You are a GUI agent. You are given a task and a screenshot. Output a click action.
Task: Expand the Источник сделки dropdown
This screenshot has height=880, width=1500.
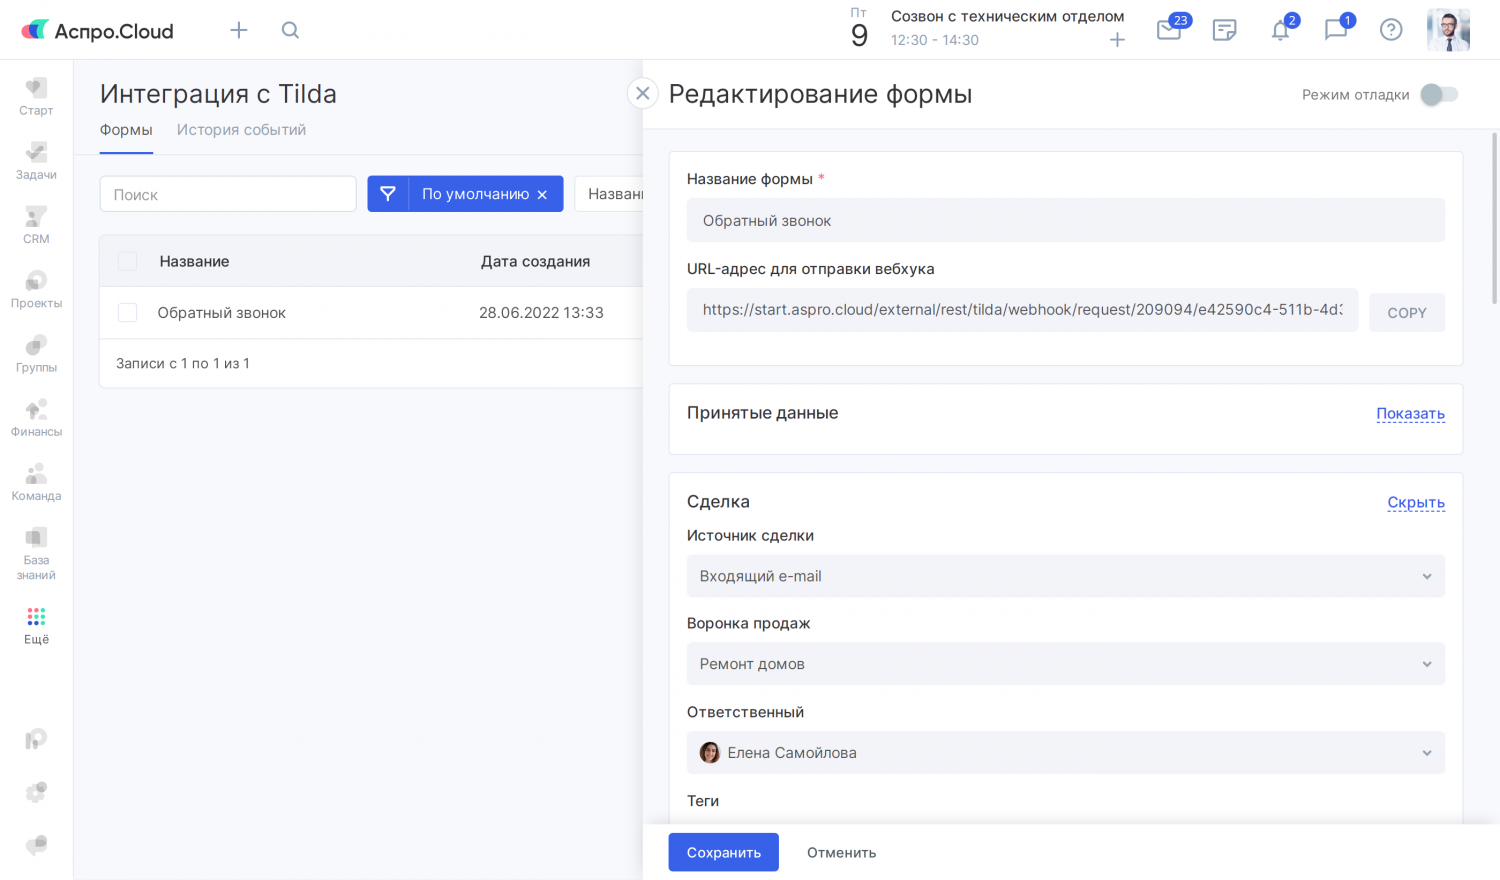click(1065, 576)
